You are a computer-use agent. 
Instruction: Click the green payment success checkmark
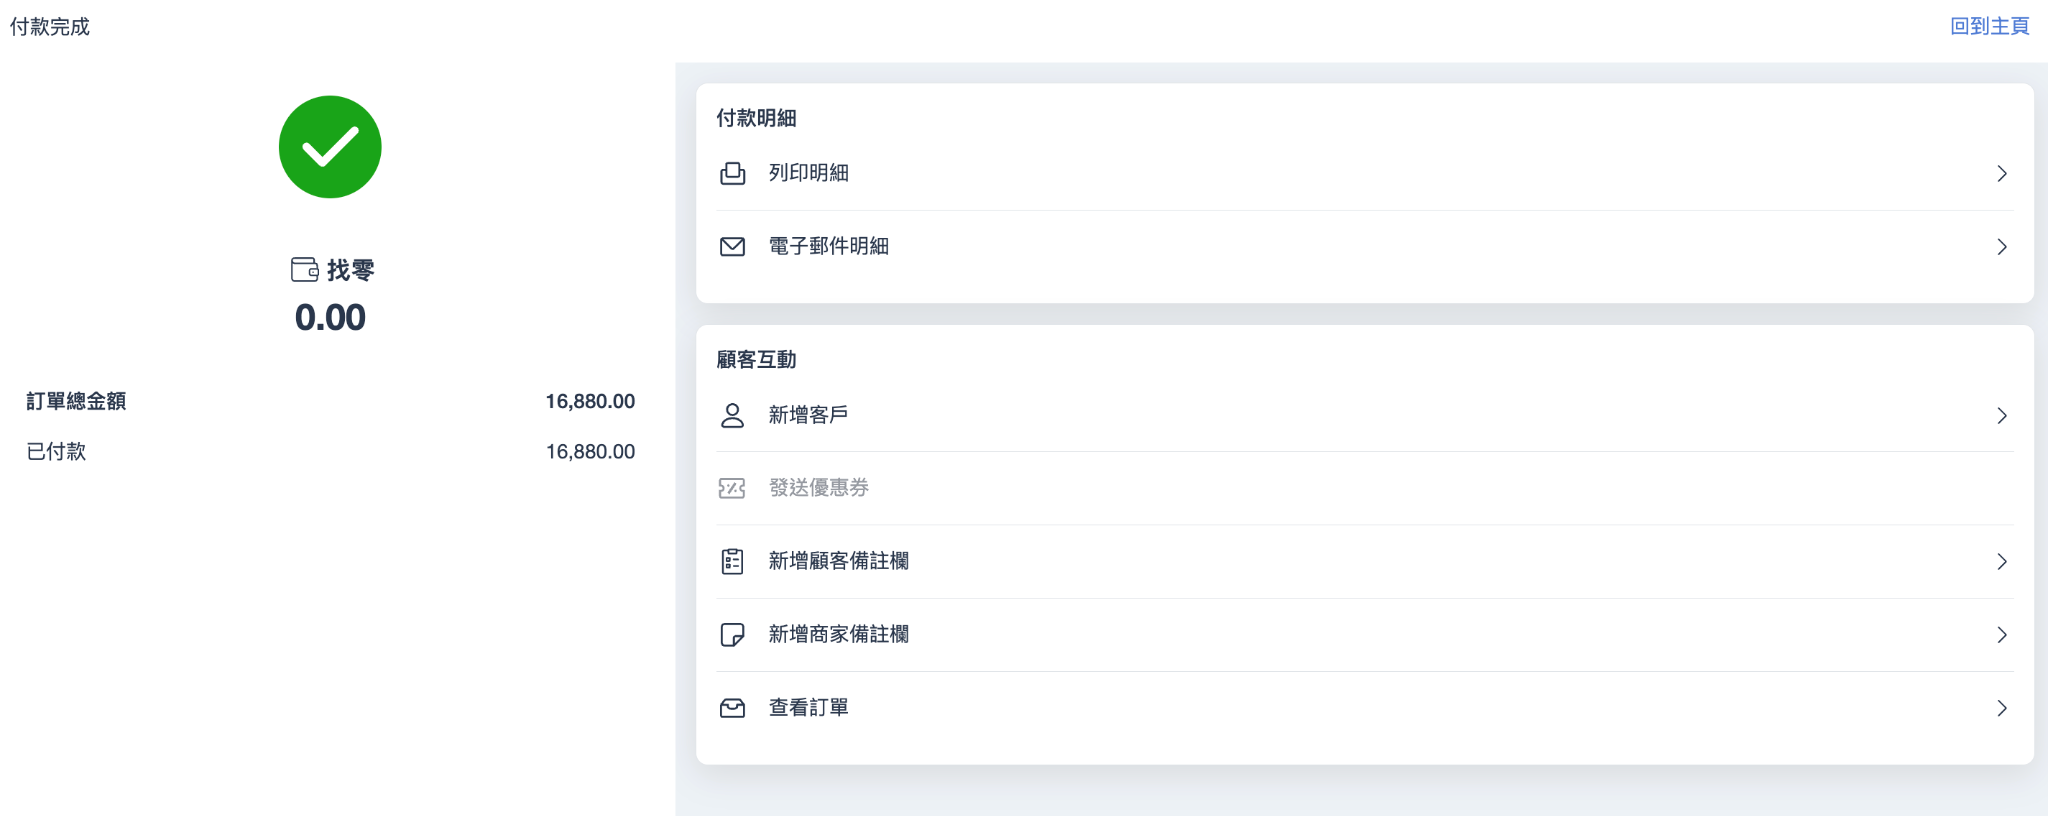[x=330, y=147]
